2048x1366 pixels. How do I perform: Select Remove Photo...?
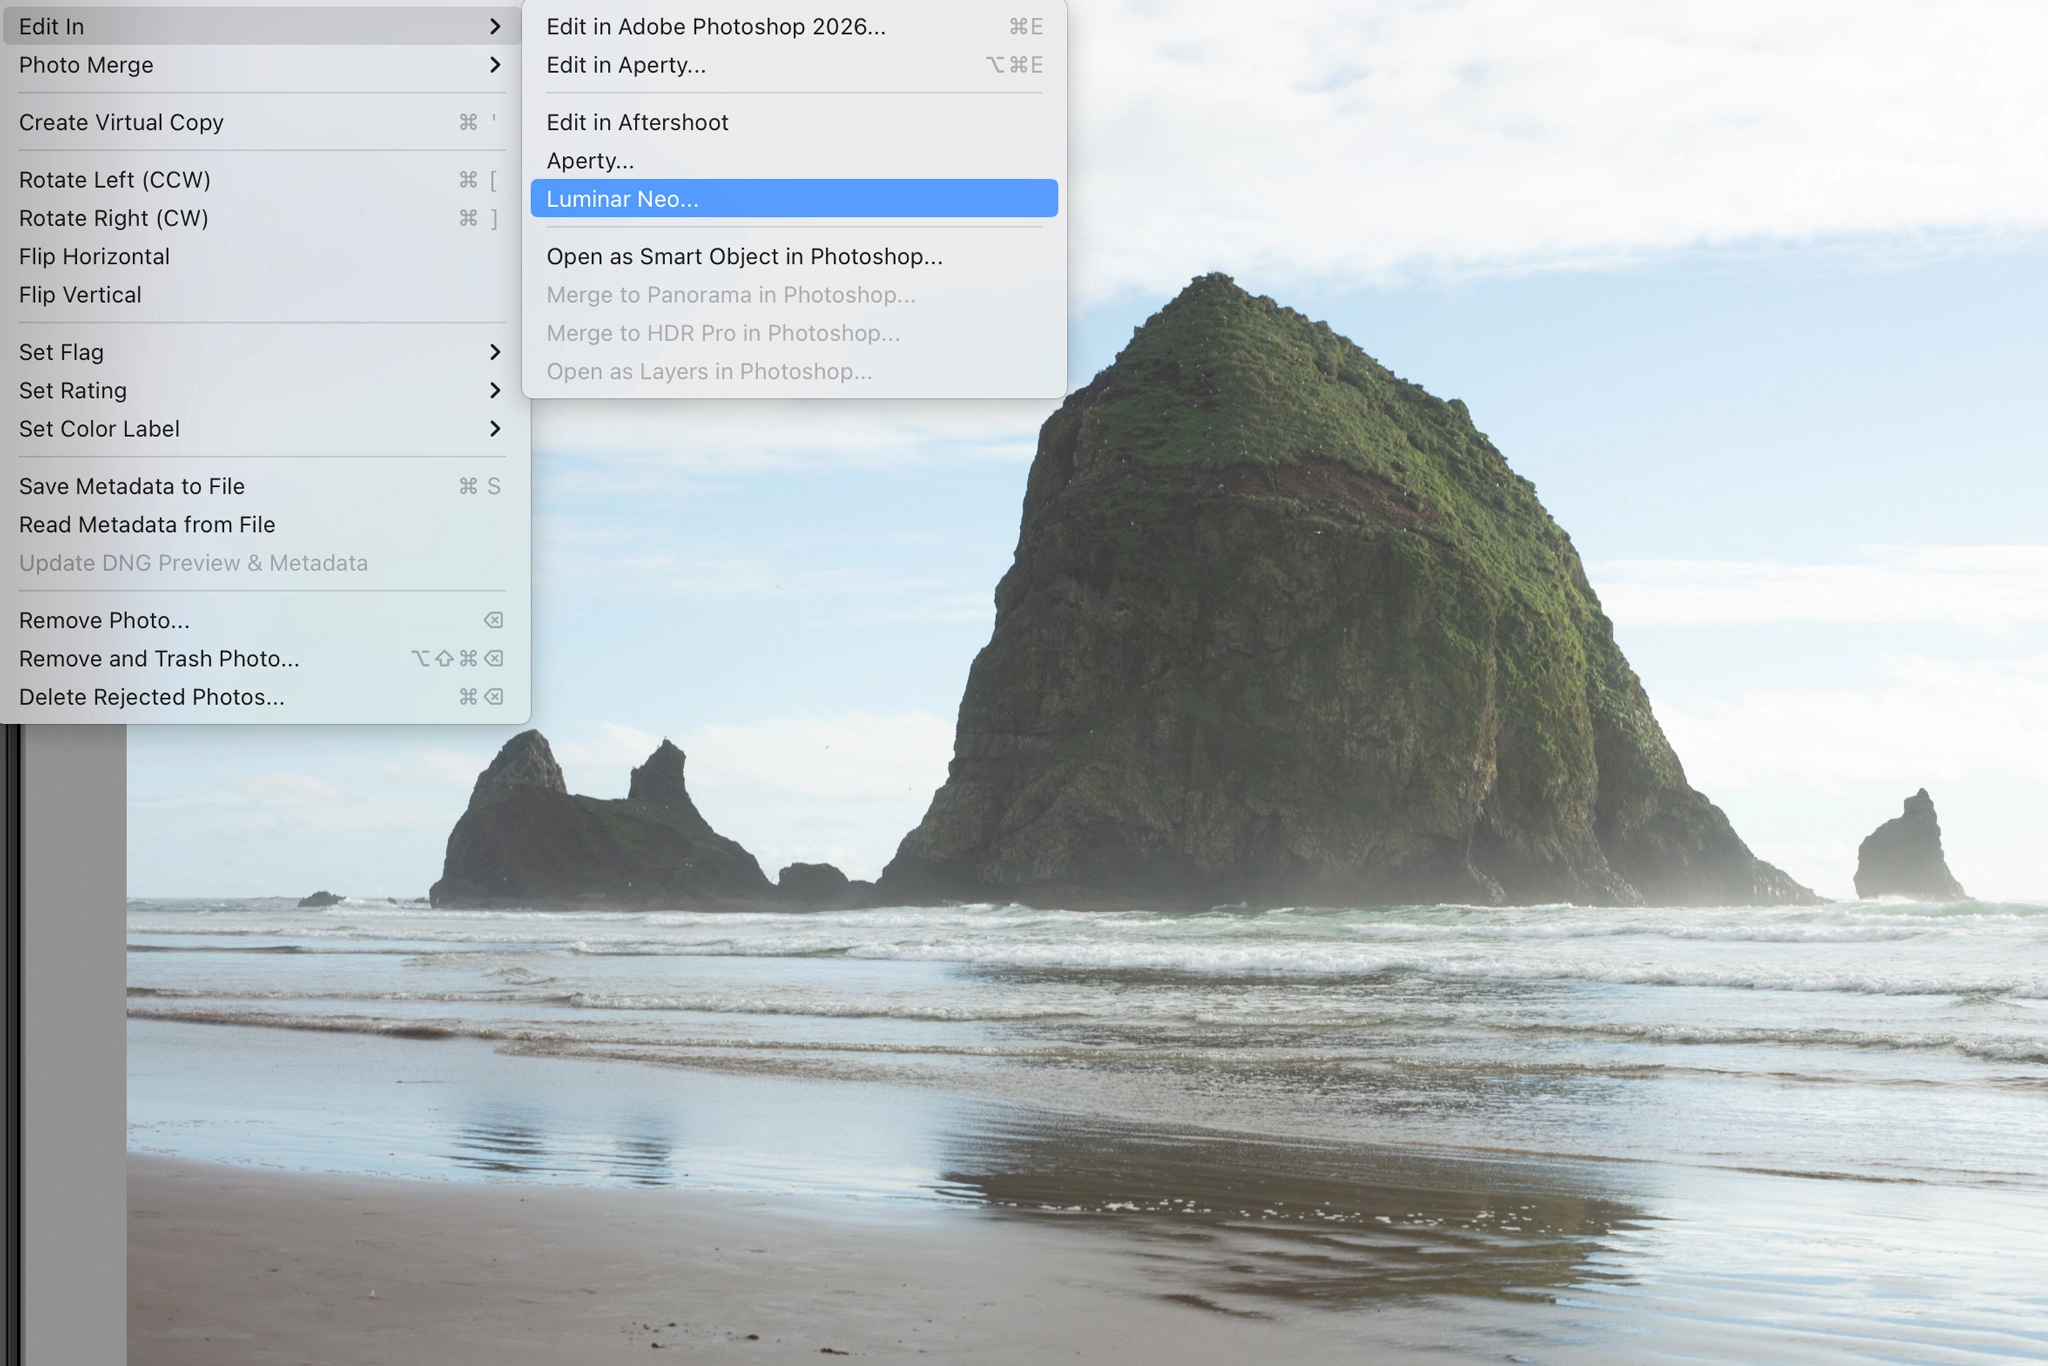(260, 620)
